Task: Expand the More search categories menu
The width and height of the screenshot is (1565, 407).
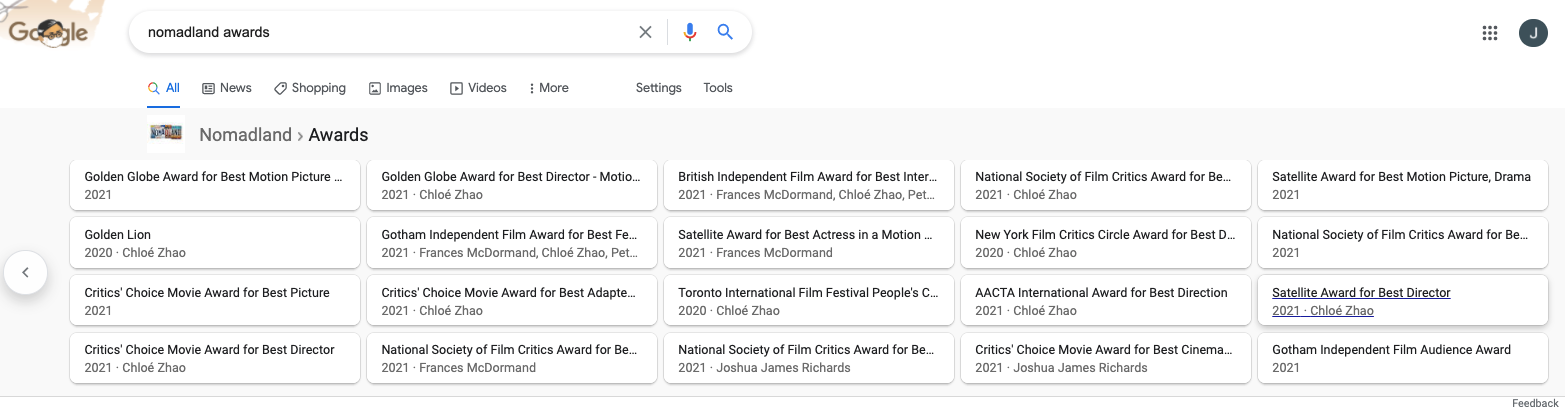Action: pyautogui.click(x=548, y=88)
